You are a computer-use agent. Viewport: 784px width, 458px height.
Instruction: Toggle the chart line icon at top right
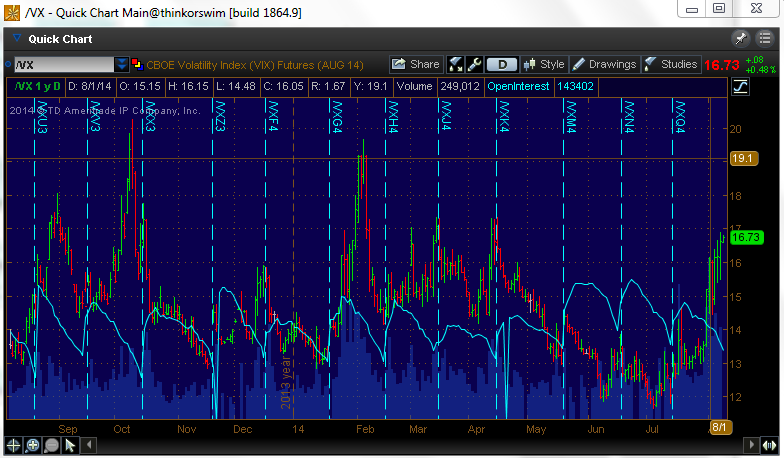(x=740, y=87)
